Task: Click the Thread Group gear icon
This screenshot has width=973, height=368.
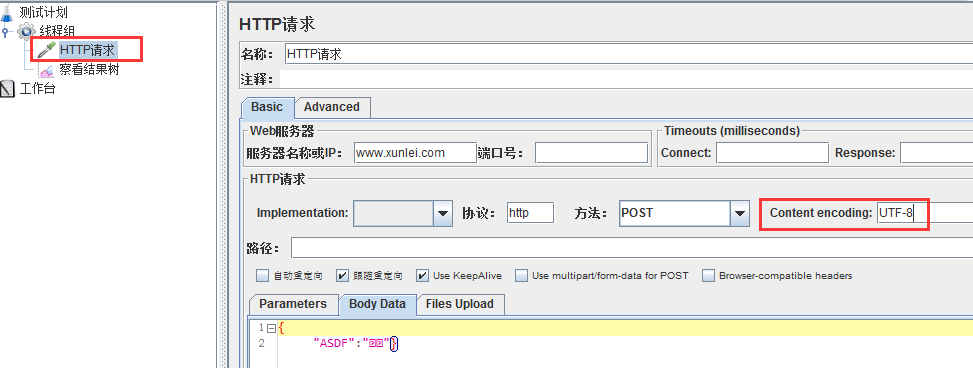Action: tap(26, 31)
